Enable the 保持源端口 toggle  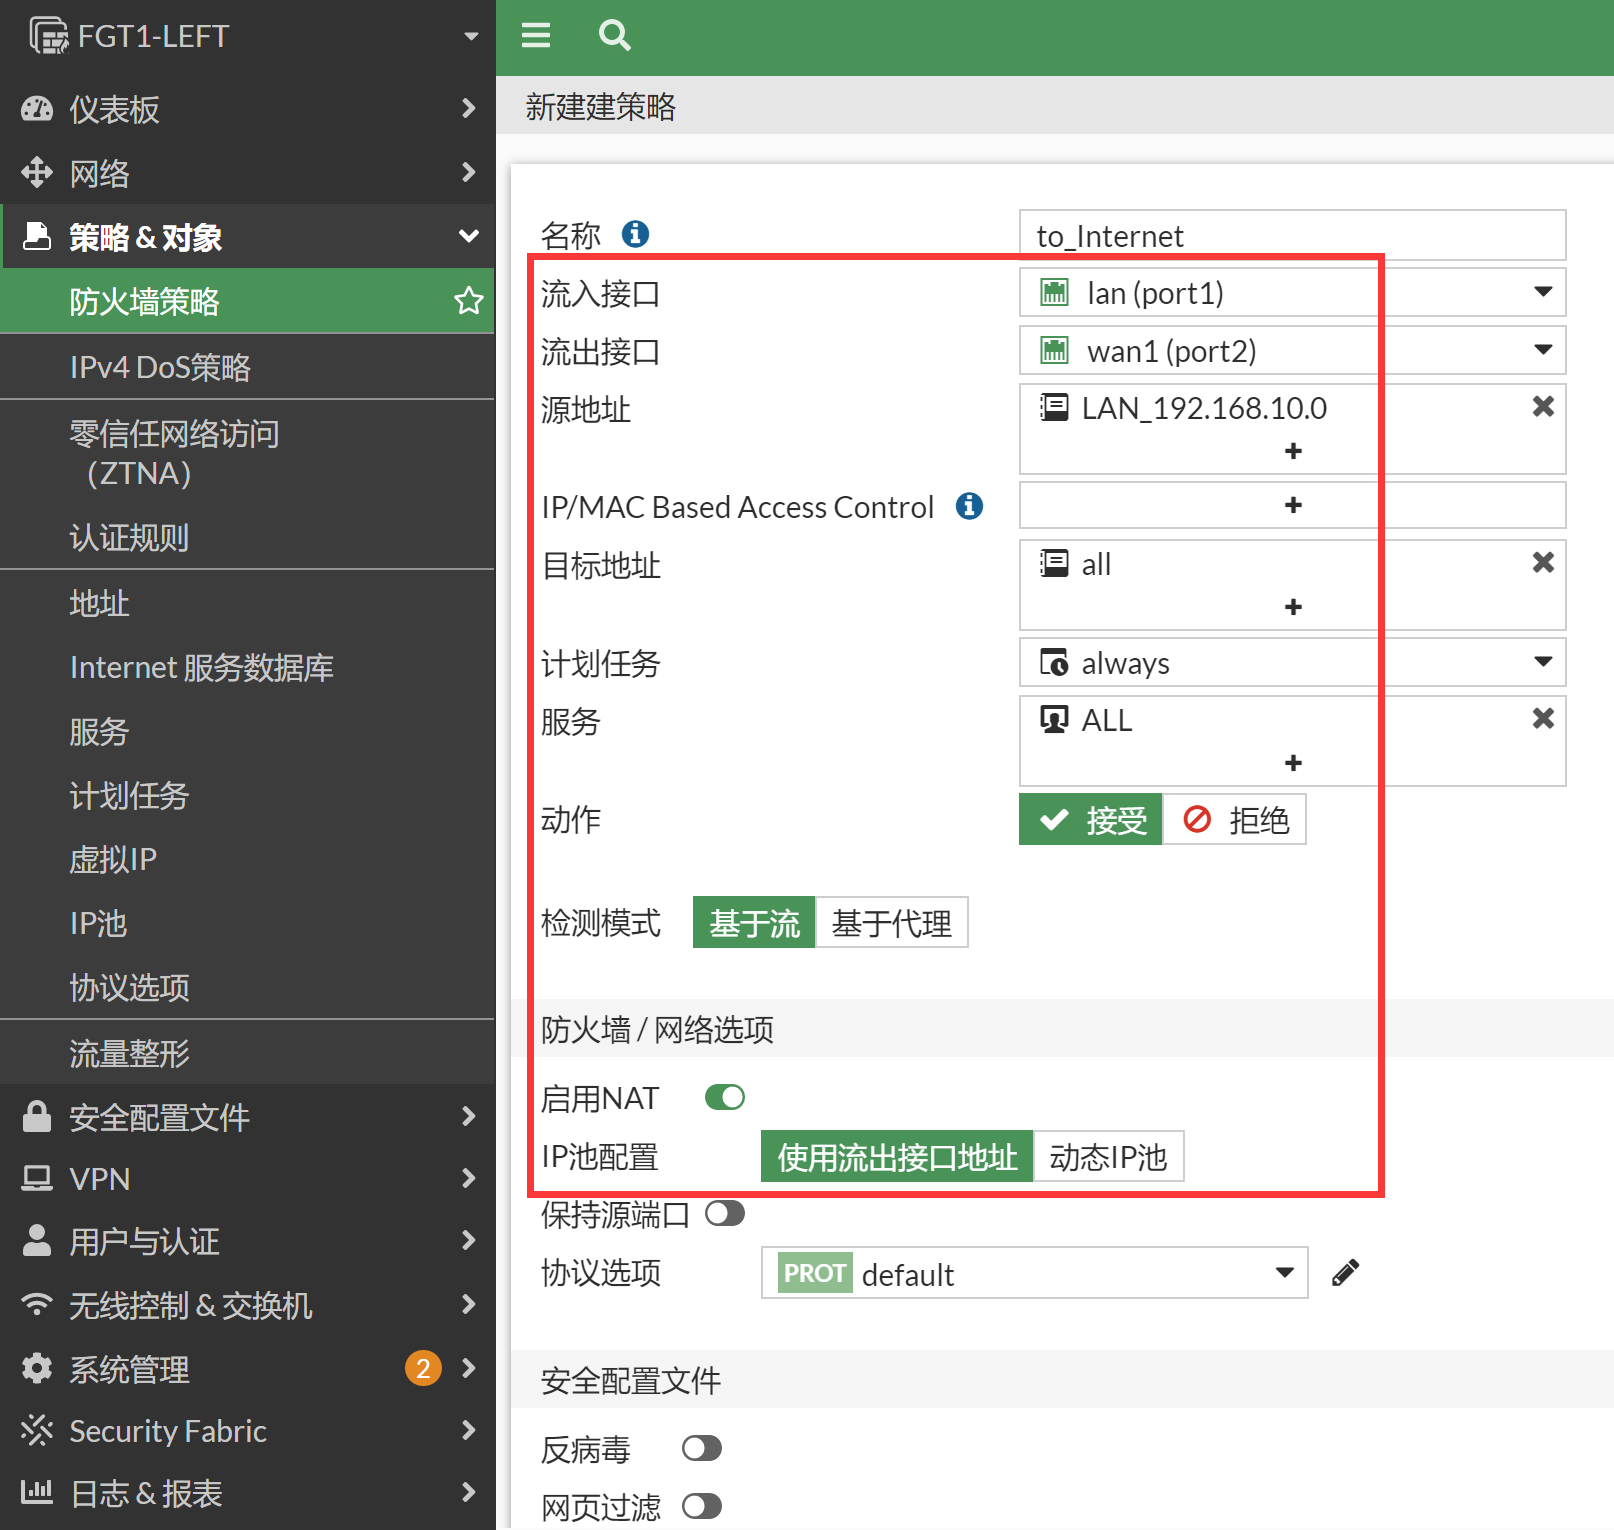[724, 1214]
